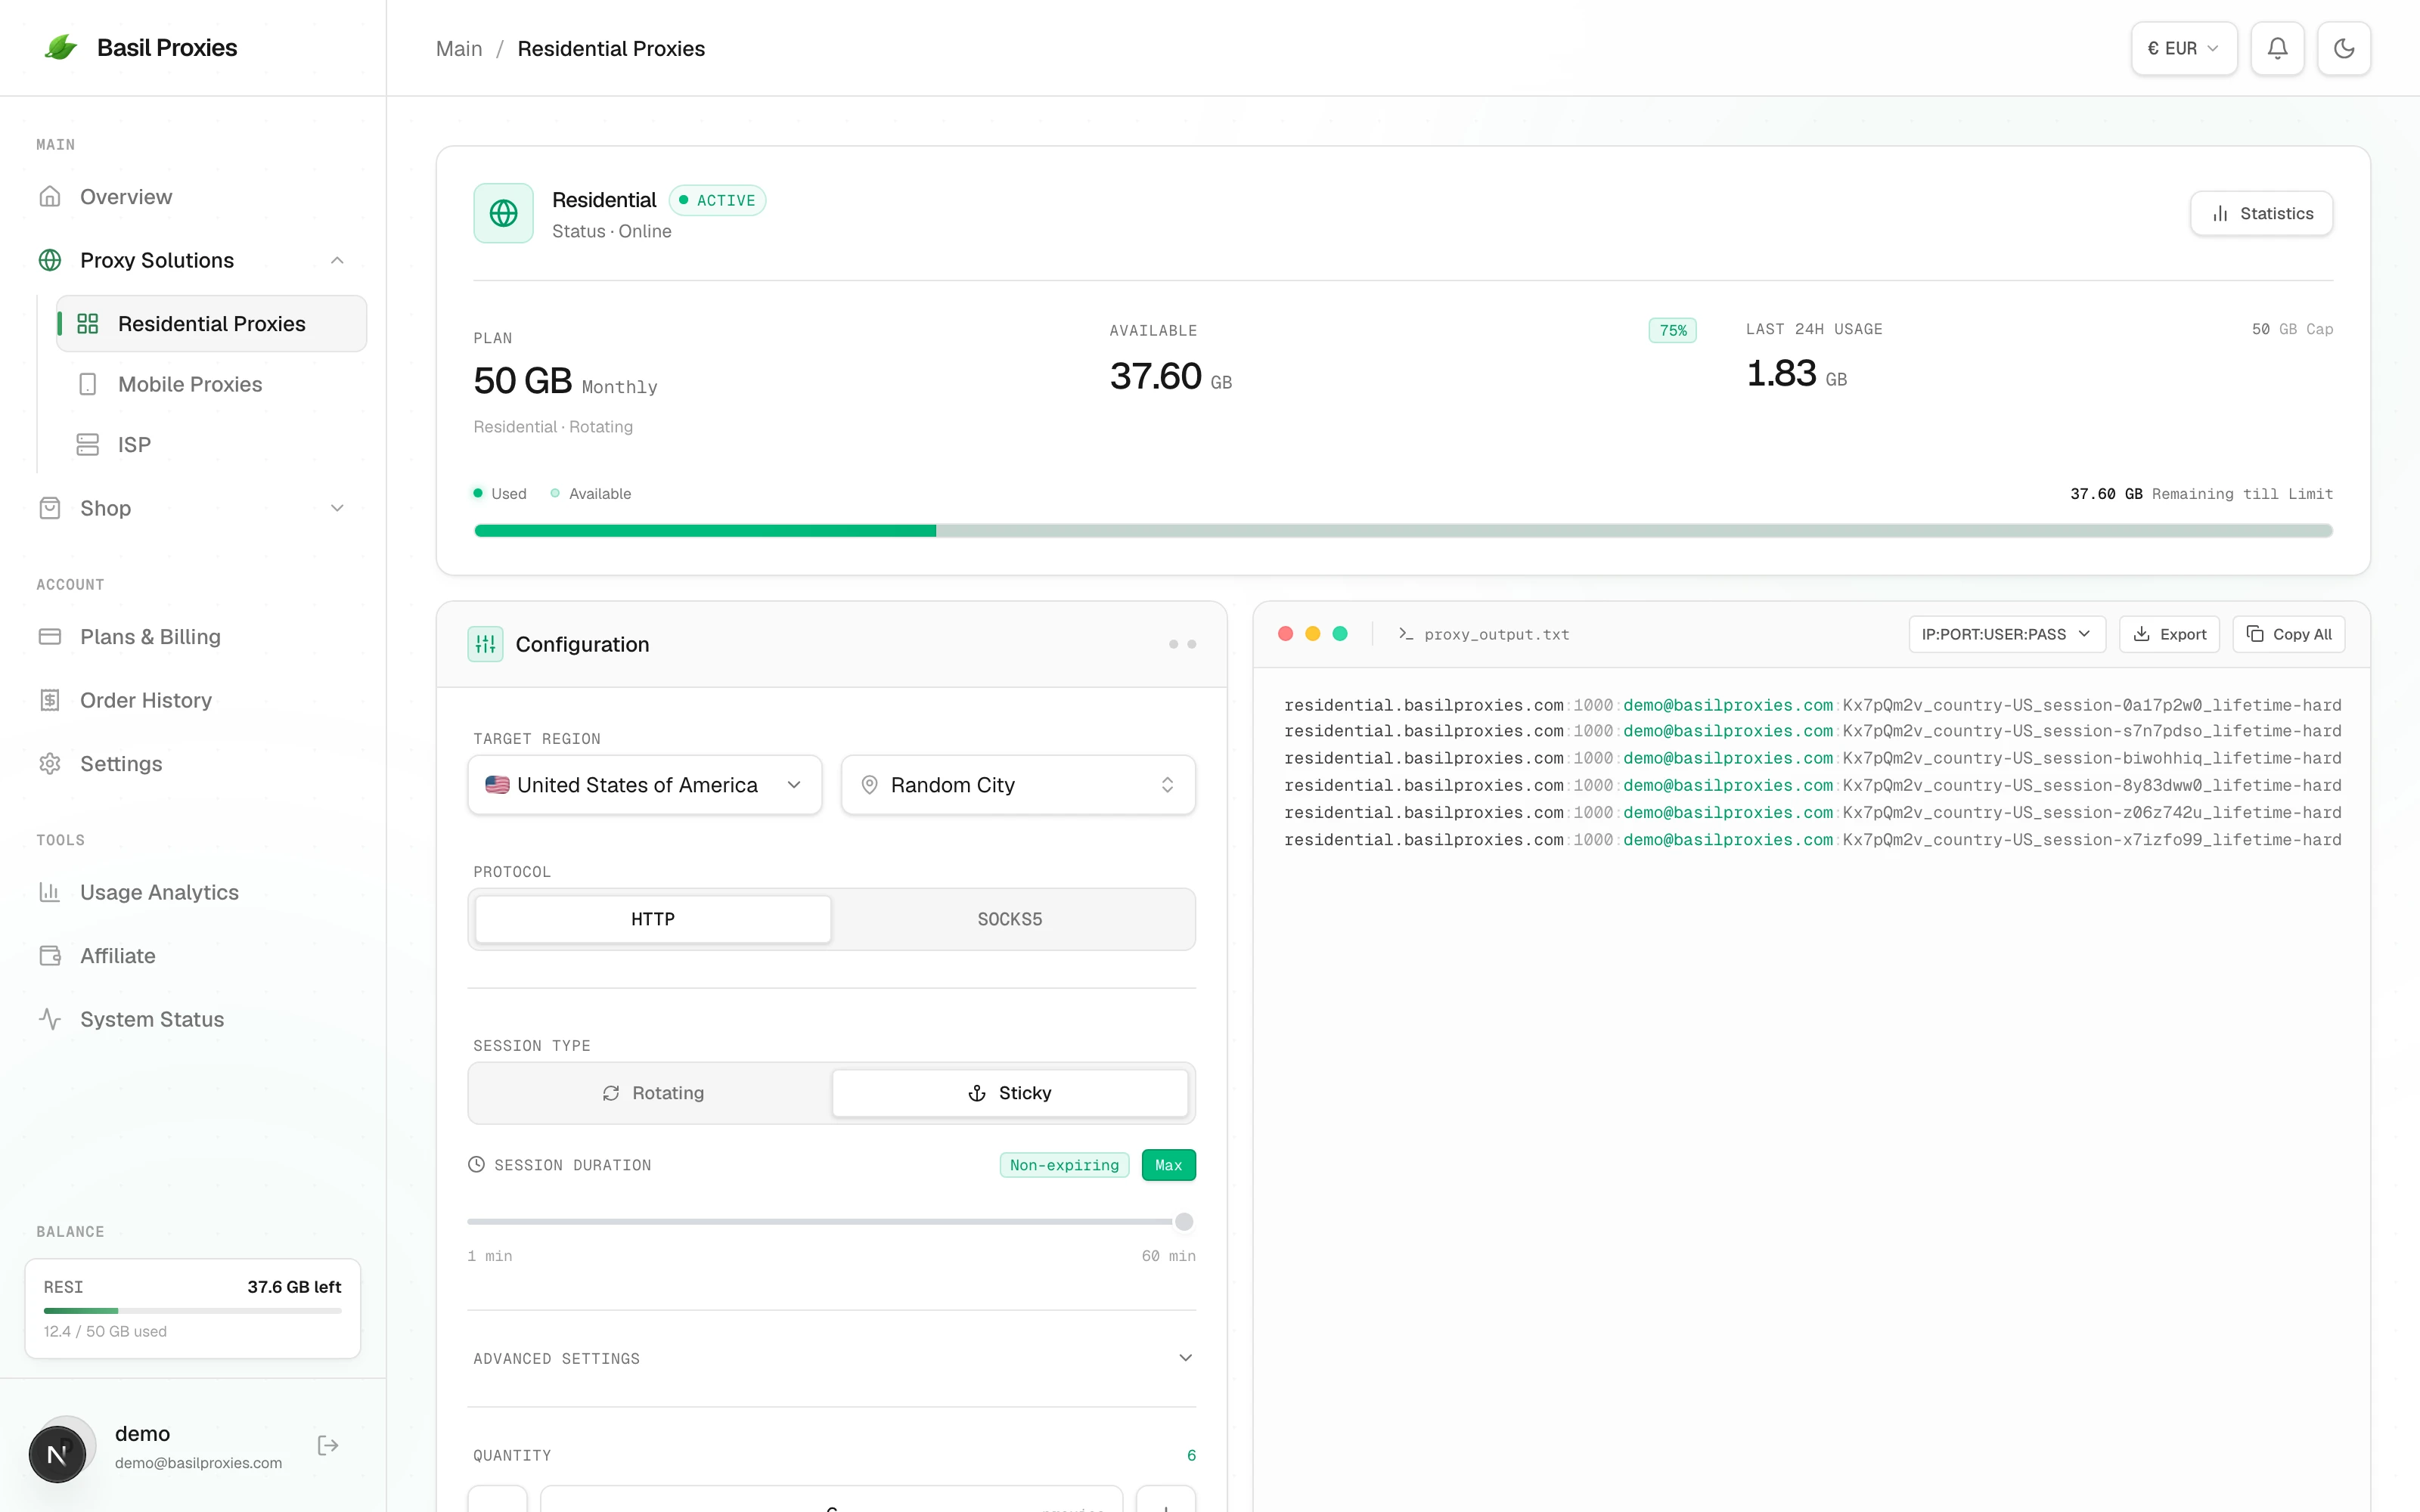Click the used/available data progress bar
2420x1512 pixels.
click(x=1403, y=531)
